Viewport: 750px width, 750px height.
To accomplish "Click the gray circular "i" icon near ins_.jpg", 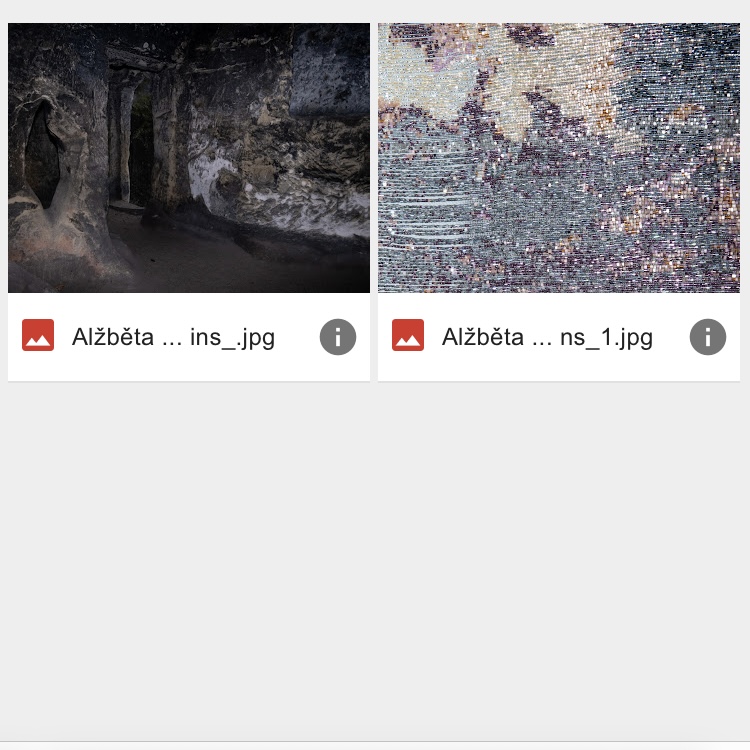I will (338, 337).
